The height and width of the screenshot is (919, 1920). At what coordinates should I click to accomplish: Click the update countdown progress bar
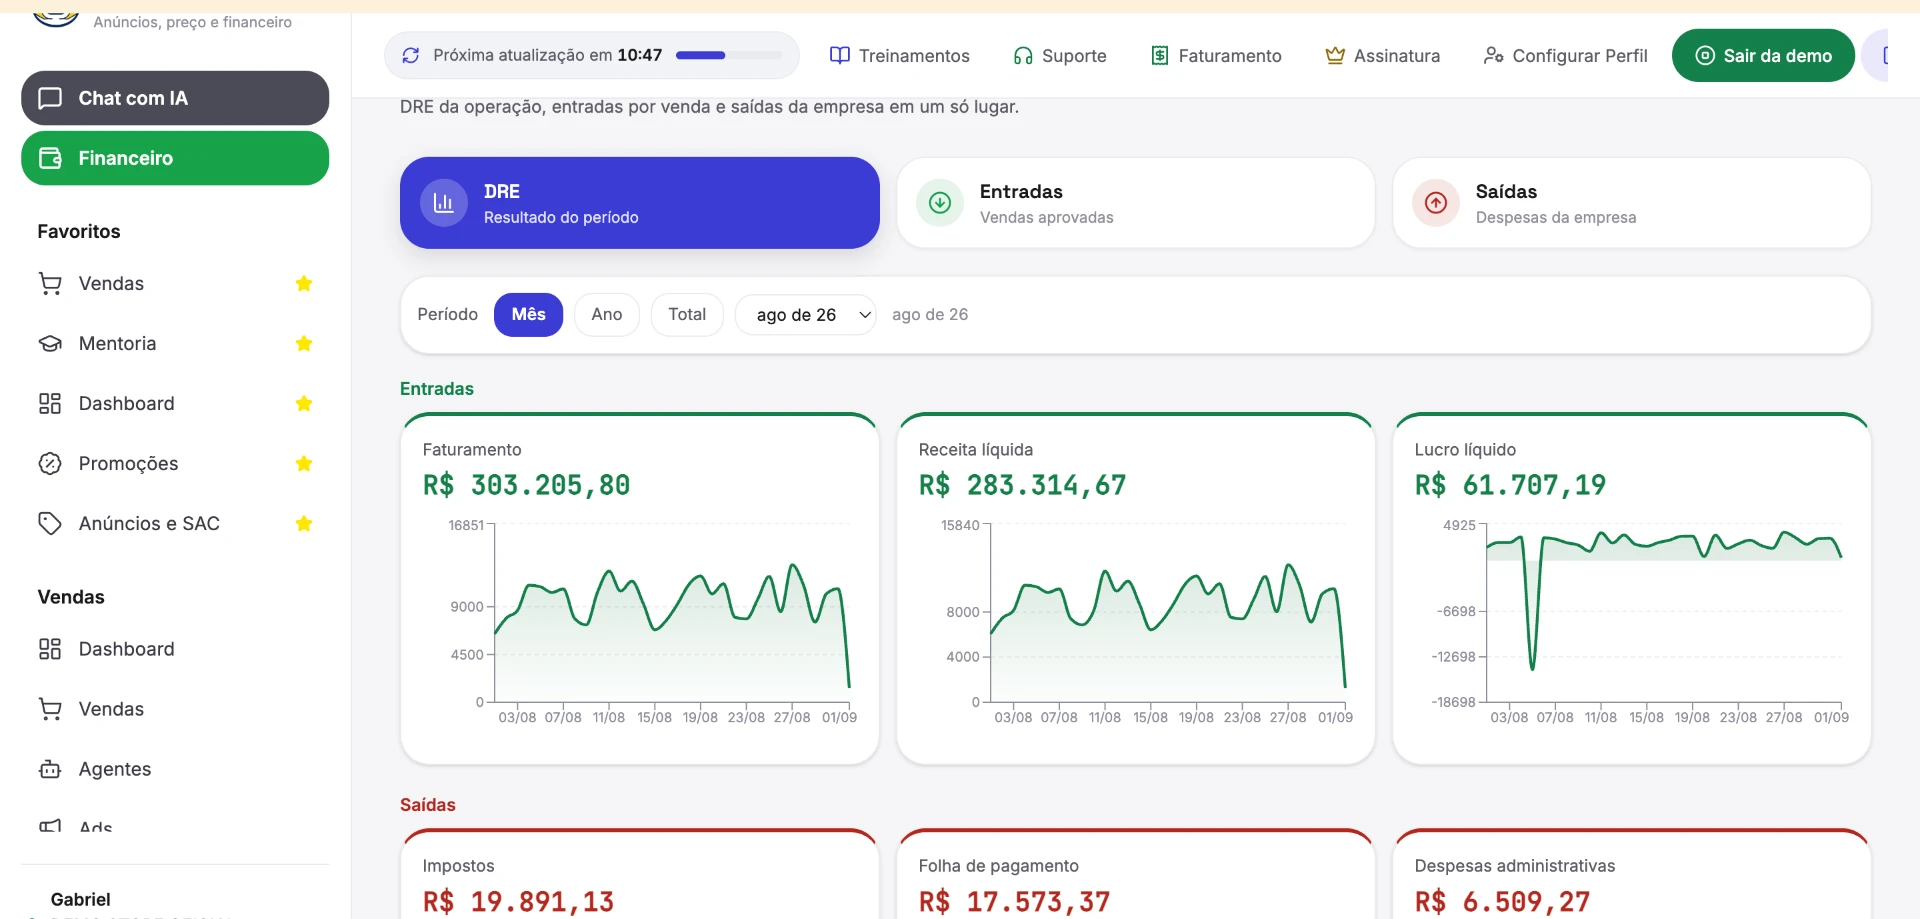[x=729, y=56]
